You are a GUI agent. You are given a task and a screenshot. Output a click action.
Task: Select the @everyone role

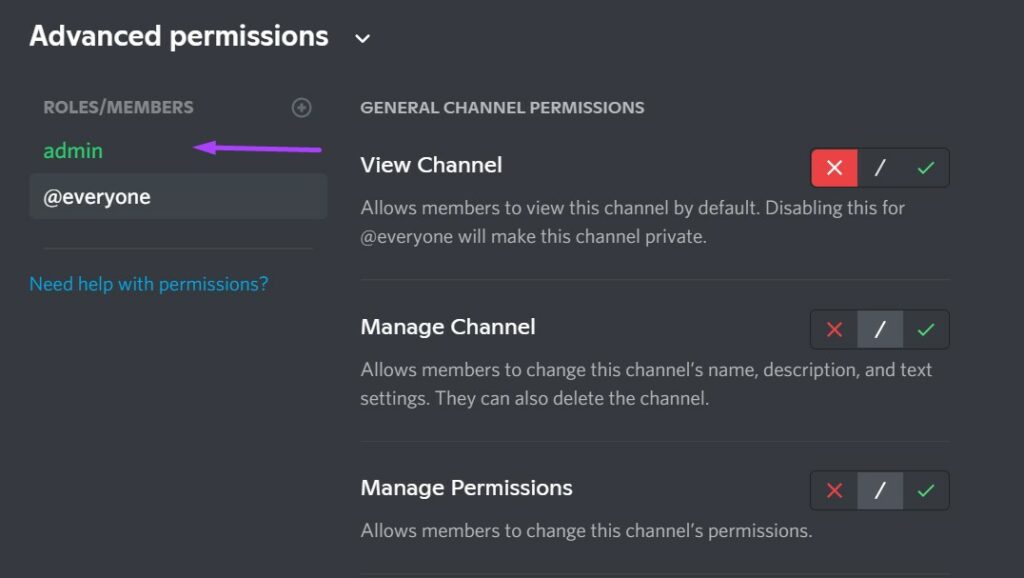pyautogui.click(x=97, y=197)
